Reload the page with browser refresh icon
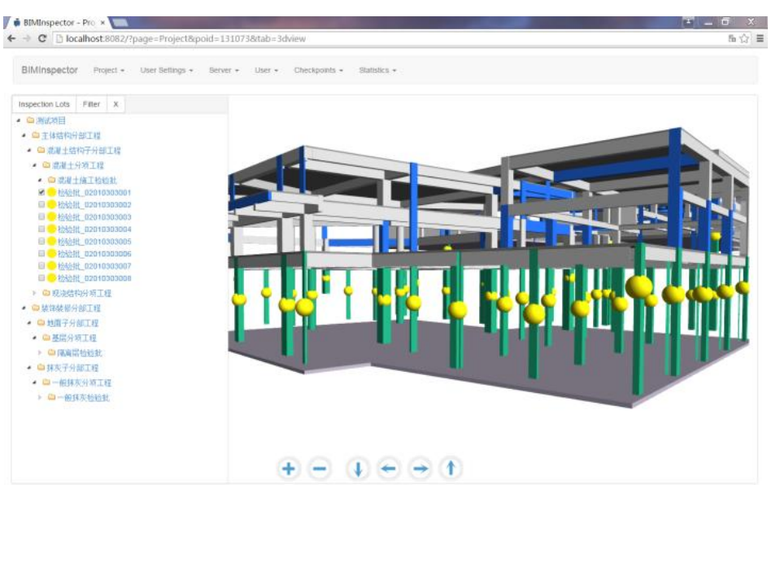 [x=42, y=38]
